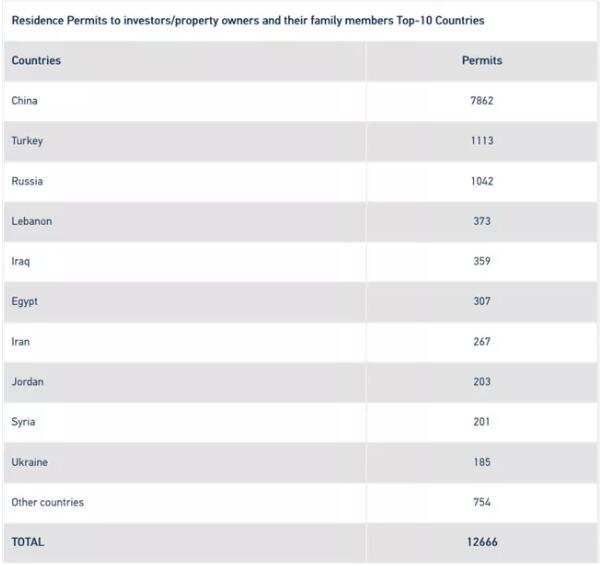
Task: Click China's permit value 7862
Action: point(482,101)
